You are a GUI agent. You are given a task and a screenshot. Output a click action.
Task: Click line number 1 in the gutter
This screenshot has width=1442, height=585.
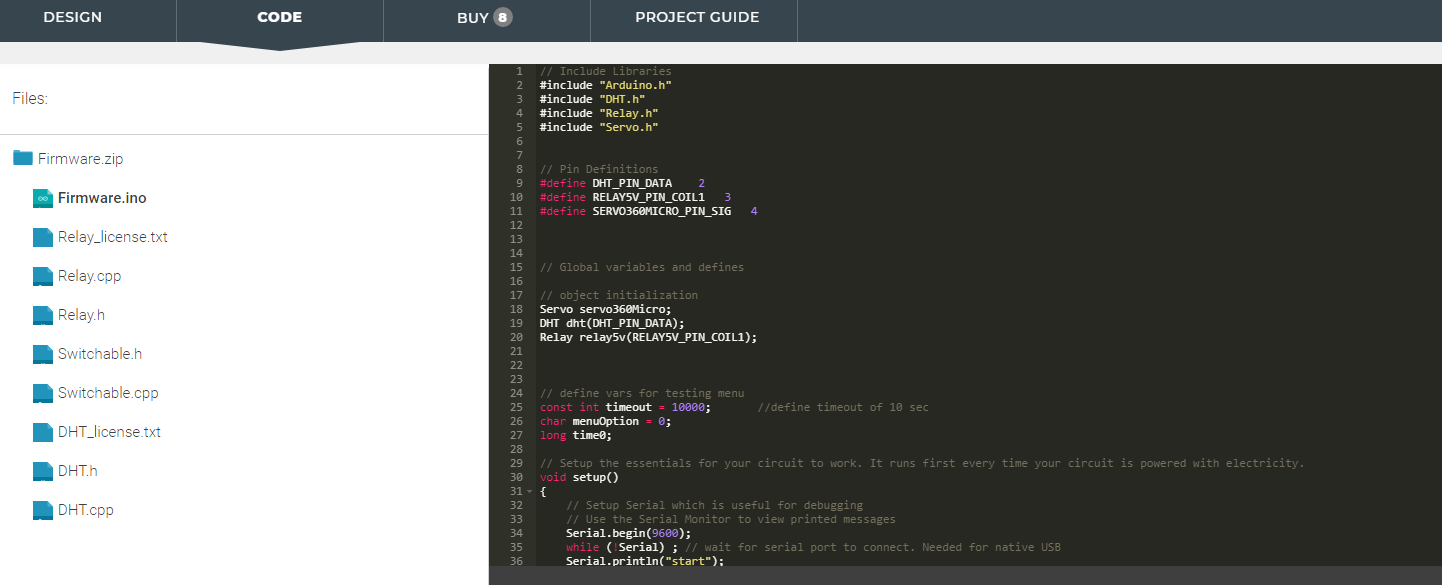[519, 71]
